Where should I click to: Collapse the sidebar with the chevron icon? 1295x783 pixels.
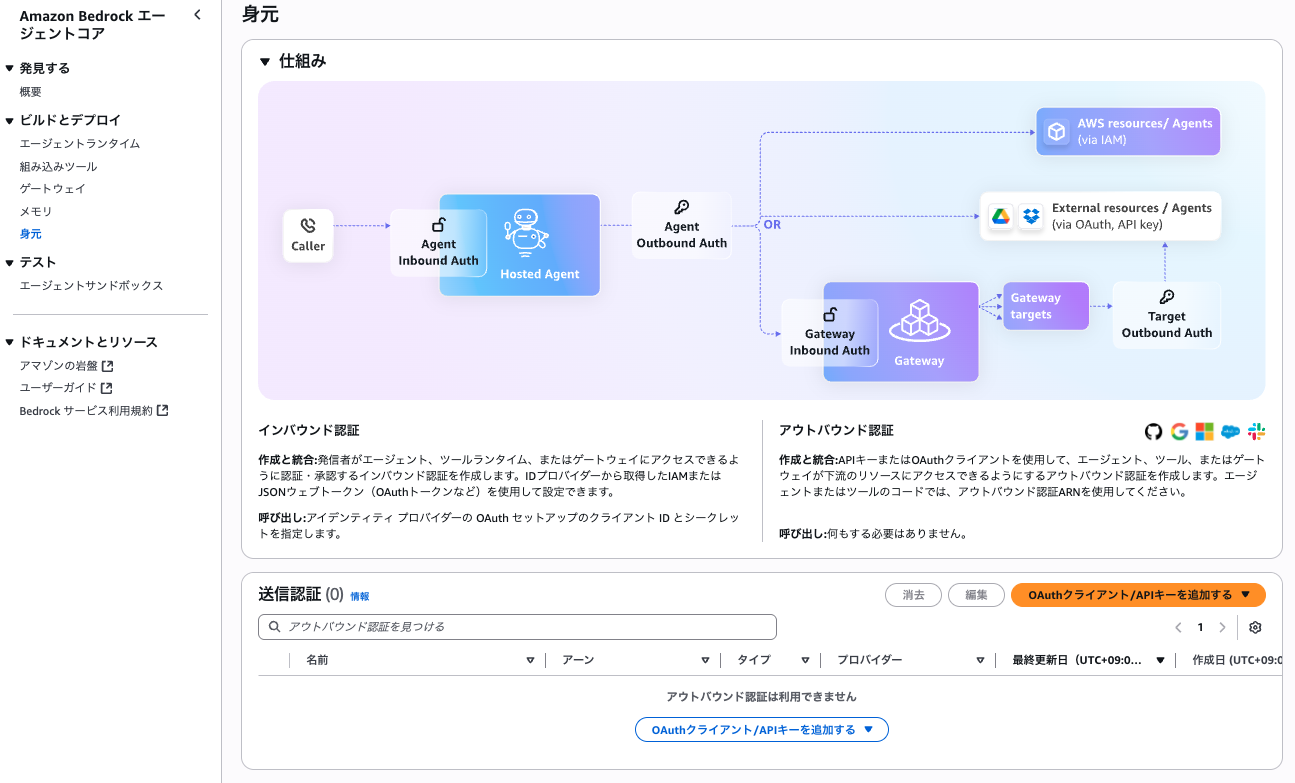tap(197, 15)
